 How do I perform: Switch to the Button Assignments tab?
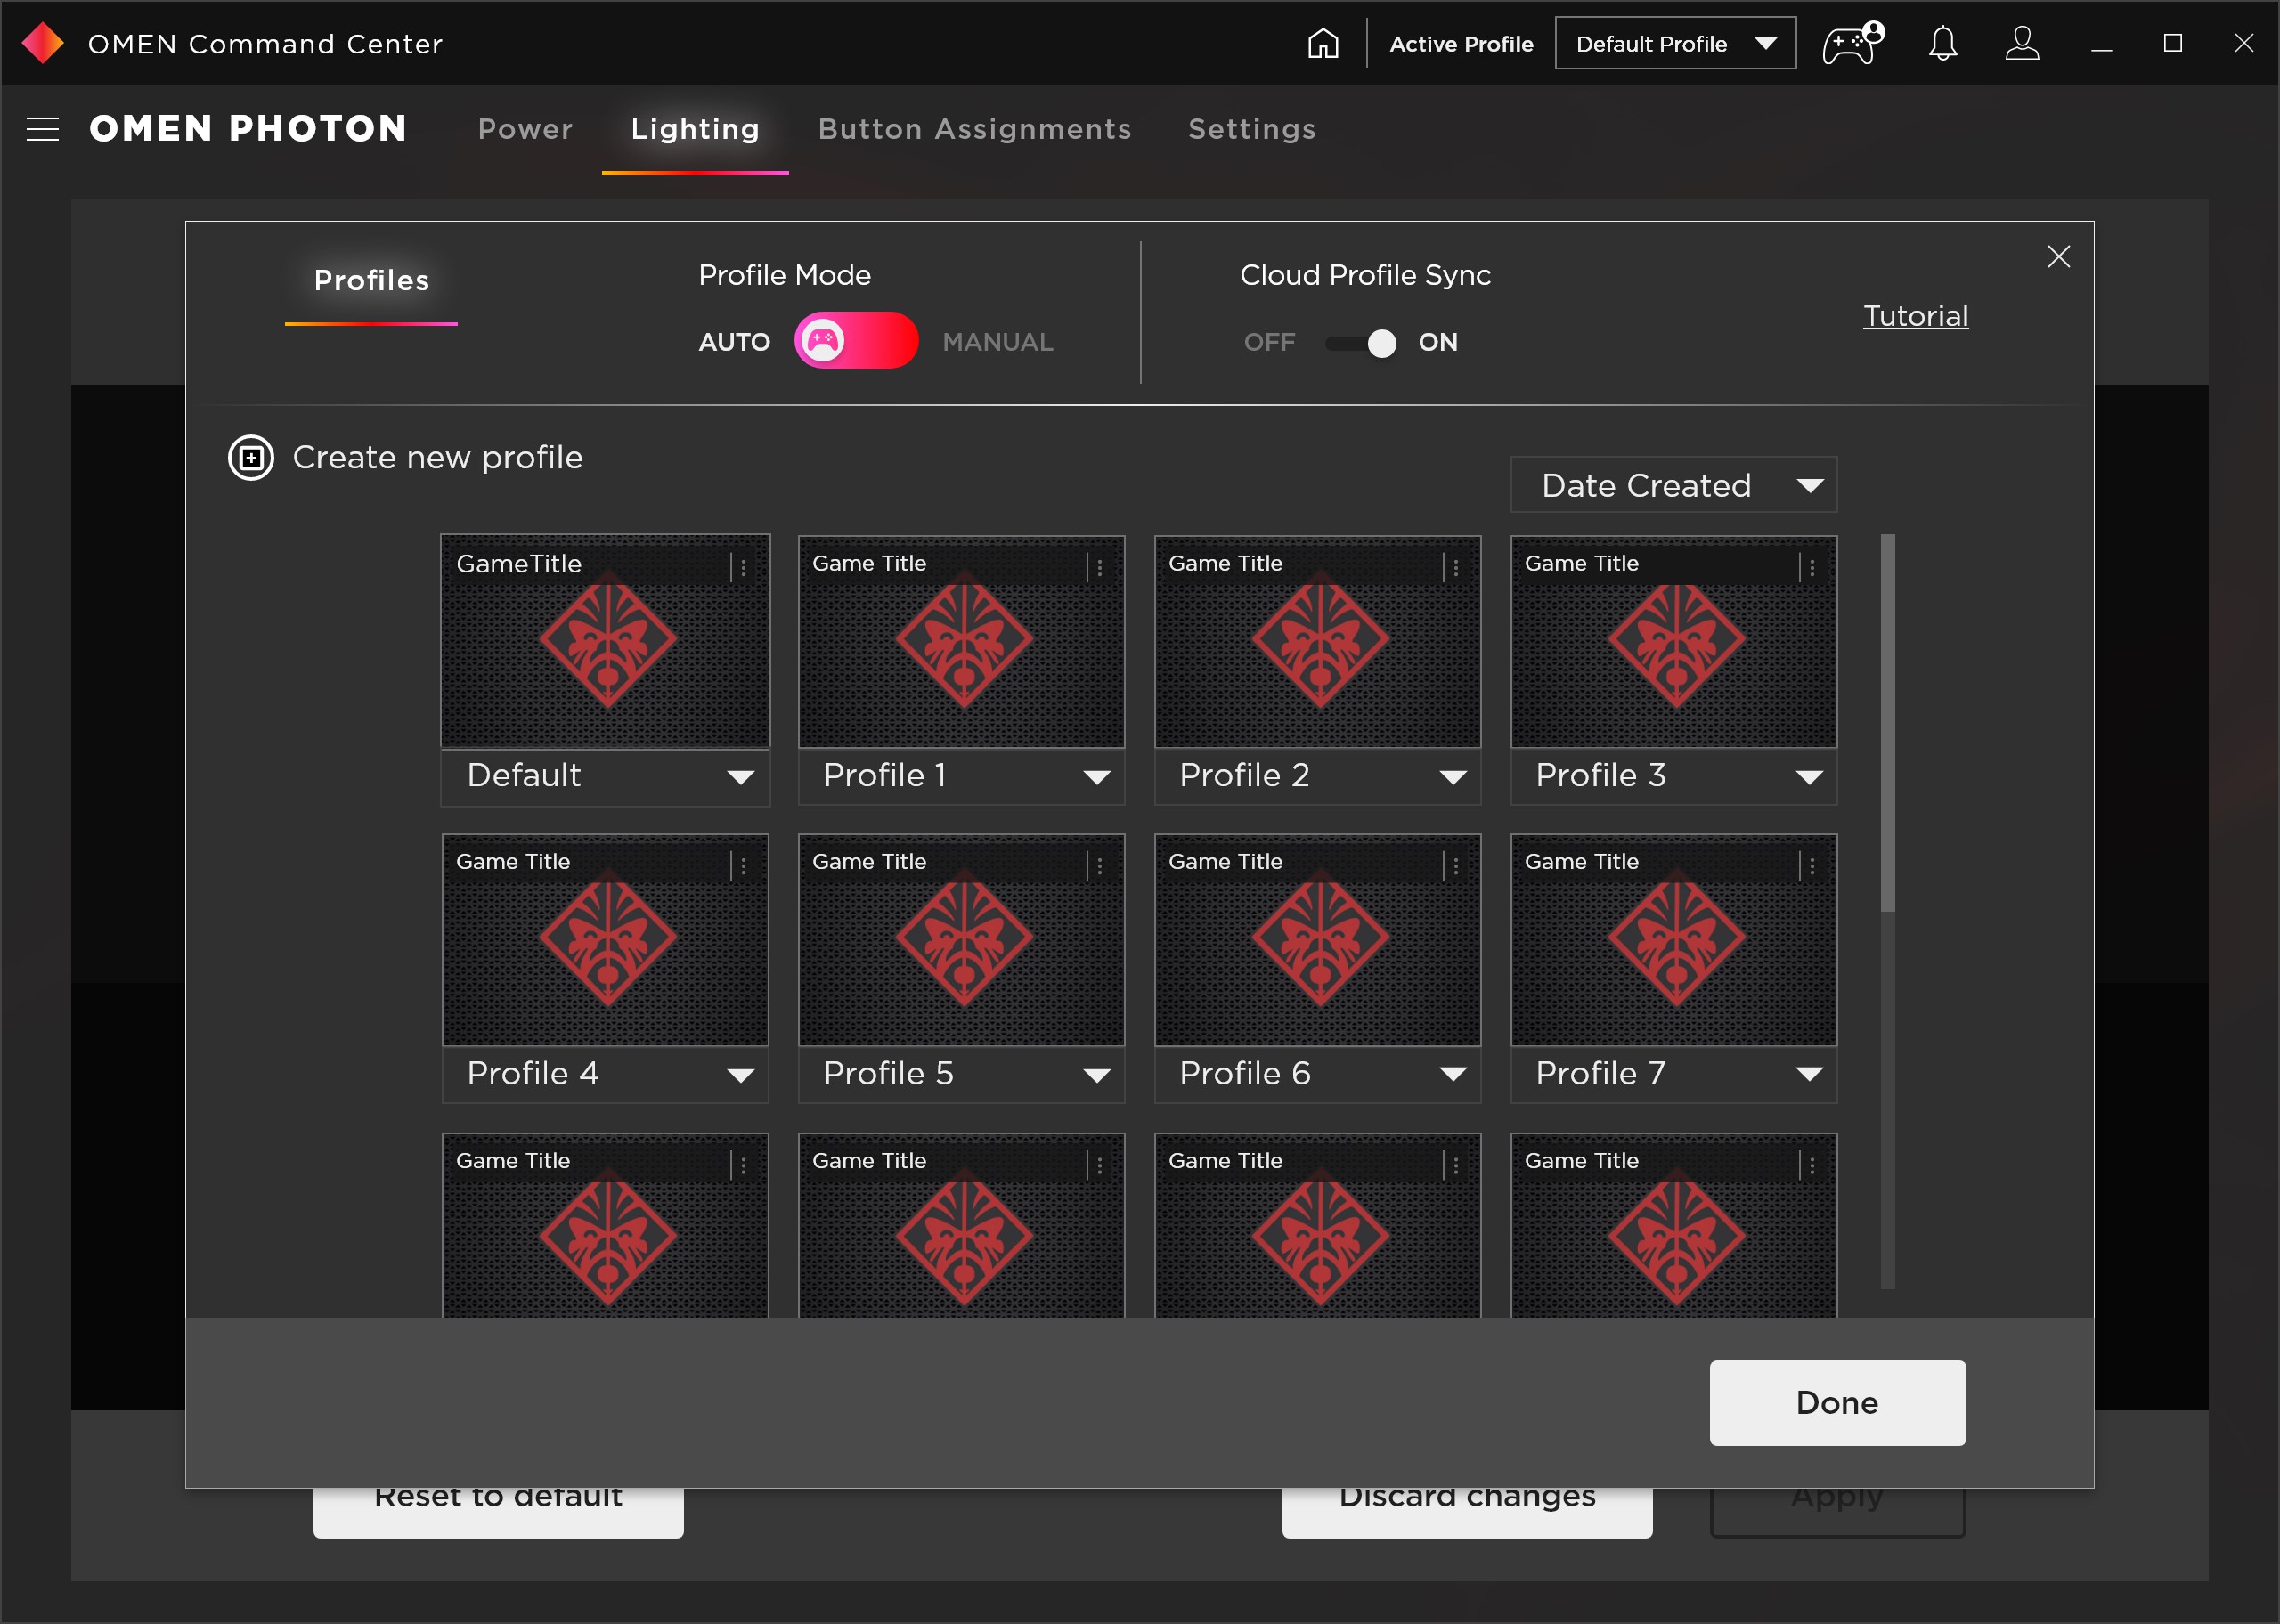tap(974, 129)
